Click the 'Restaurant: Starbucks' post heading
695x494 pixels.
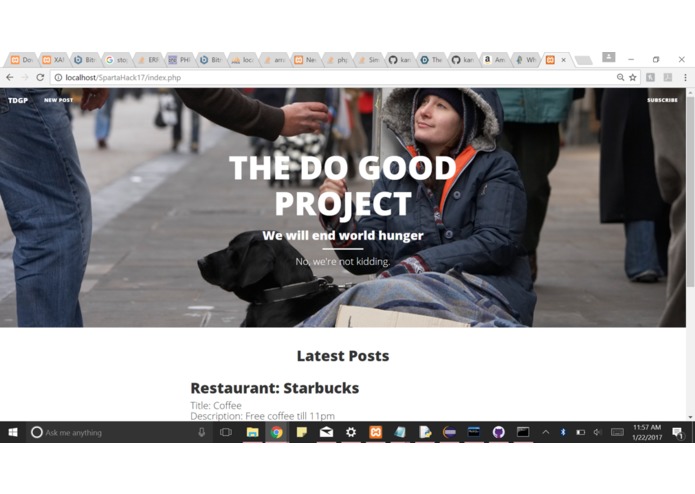click(x=275, y=388)
